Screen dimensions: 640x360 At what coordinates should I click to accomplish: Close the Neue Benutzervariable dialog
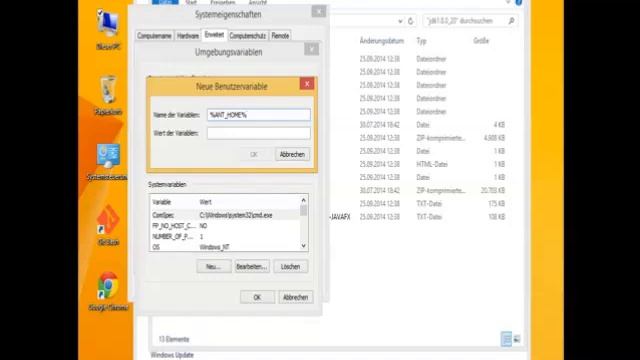tap(307, 84)
